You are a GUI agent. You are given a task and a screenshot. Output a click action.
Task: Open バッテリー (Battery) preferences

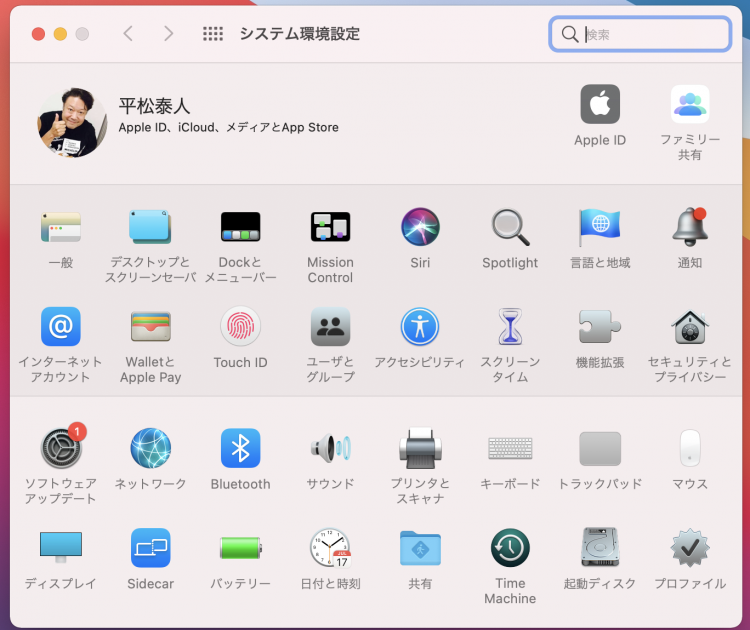click(x=241, y=548)
